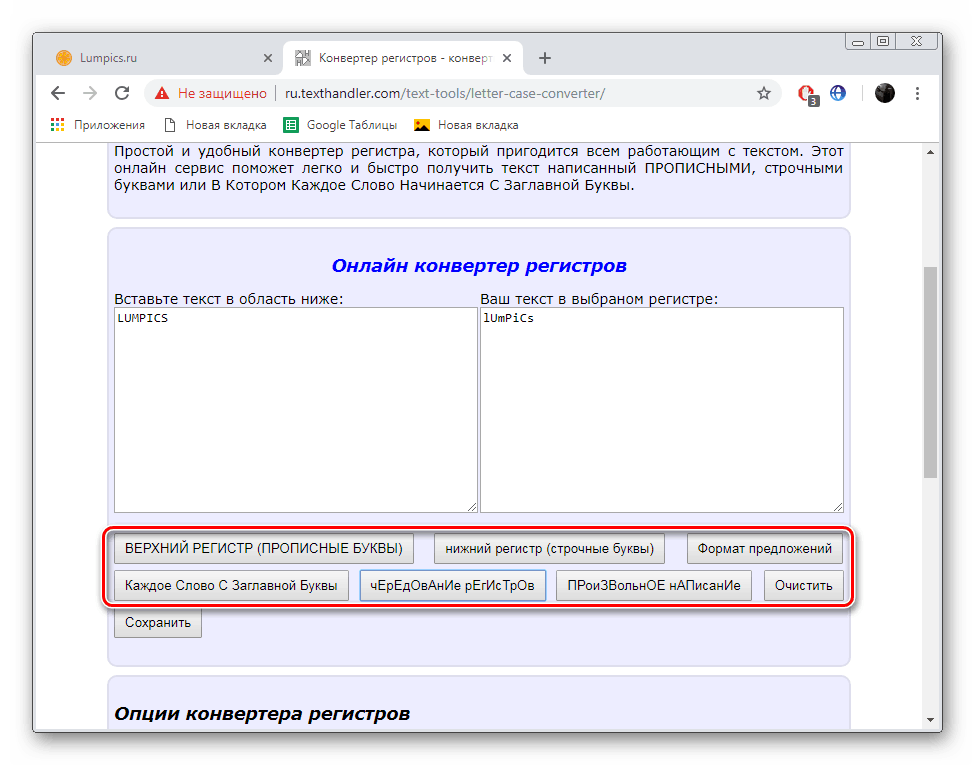Click the Формат предложений button

pyautogui.click(x=765, y=548)
